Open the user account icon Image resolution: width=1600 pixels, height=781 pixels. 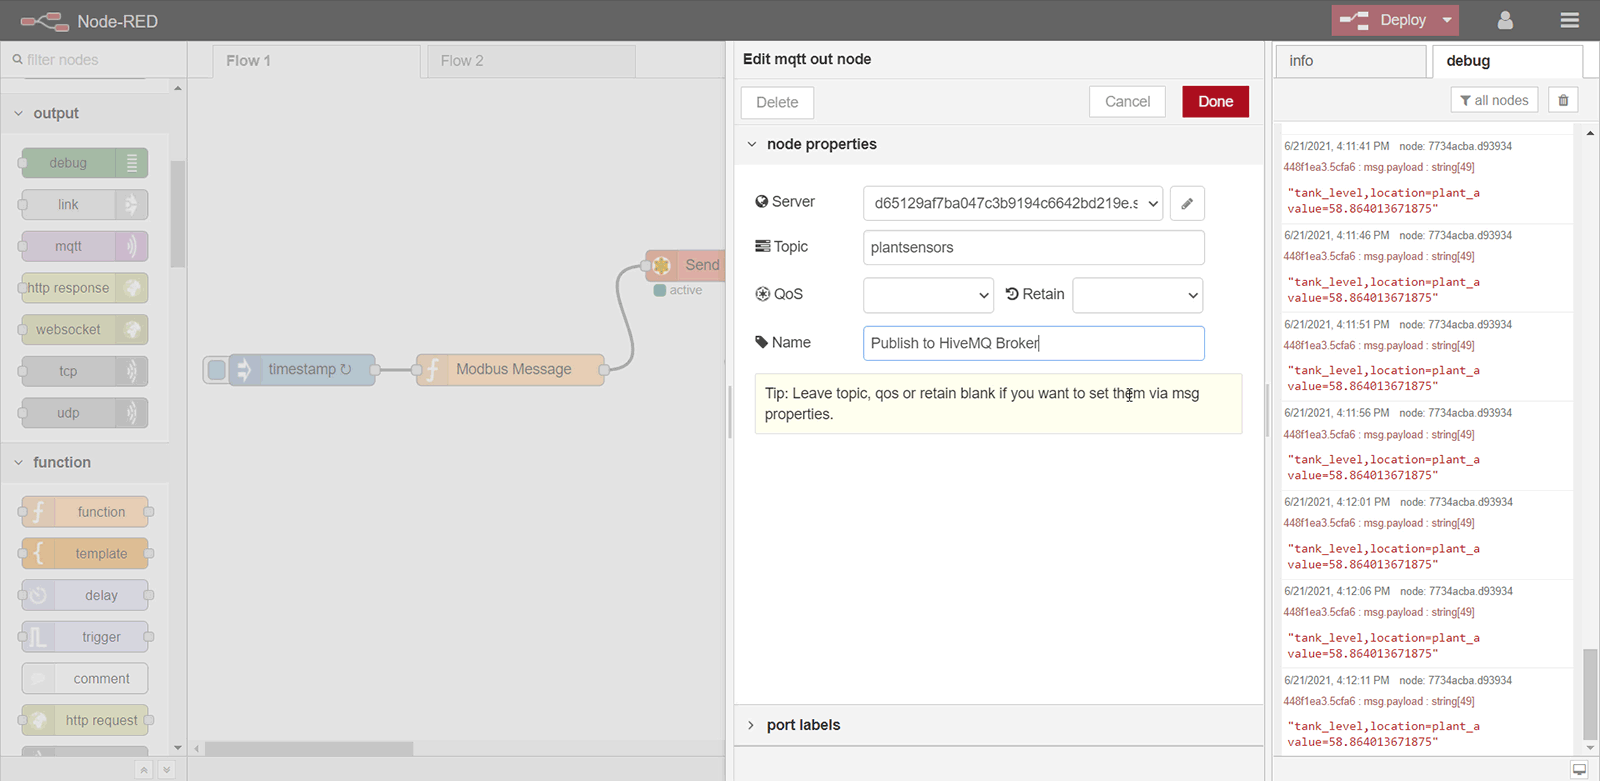coord(1505,20)
